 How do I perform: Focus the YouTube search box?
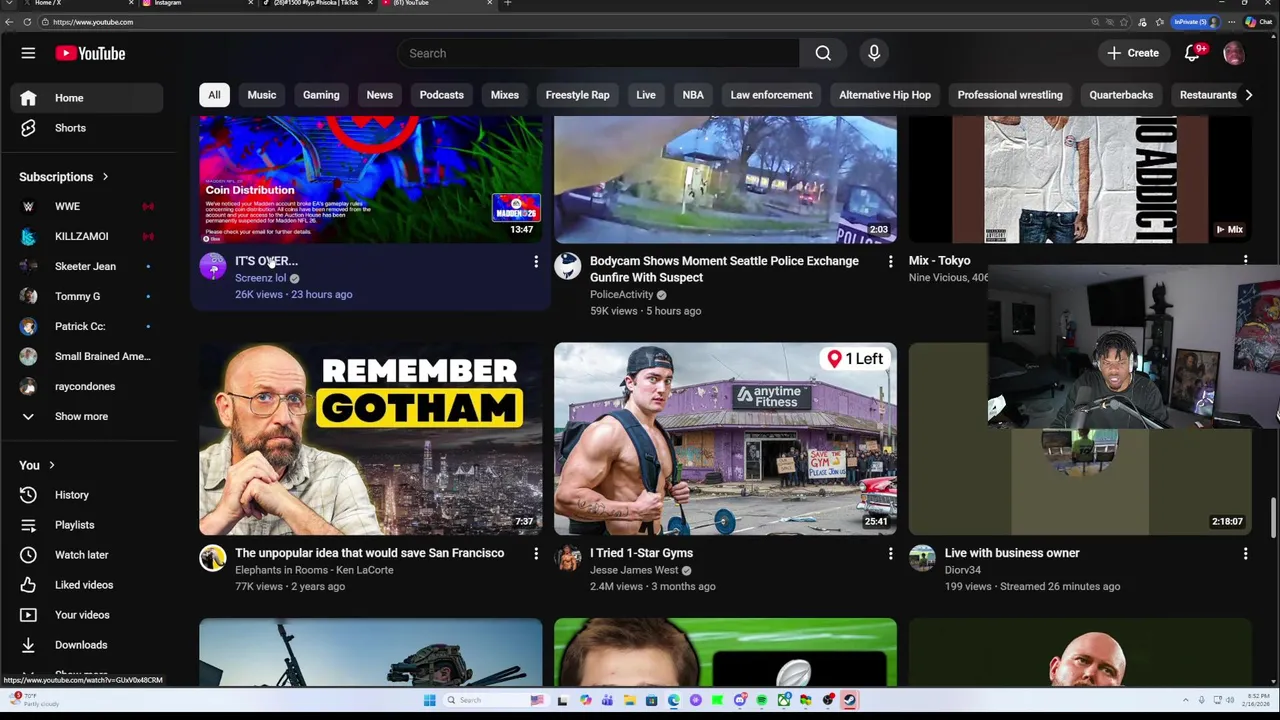click(x=598, y=53)
